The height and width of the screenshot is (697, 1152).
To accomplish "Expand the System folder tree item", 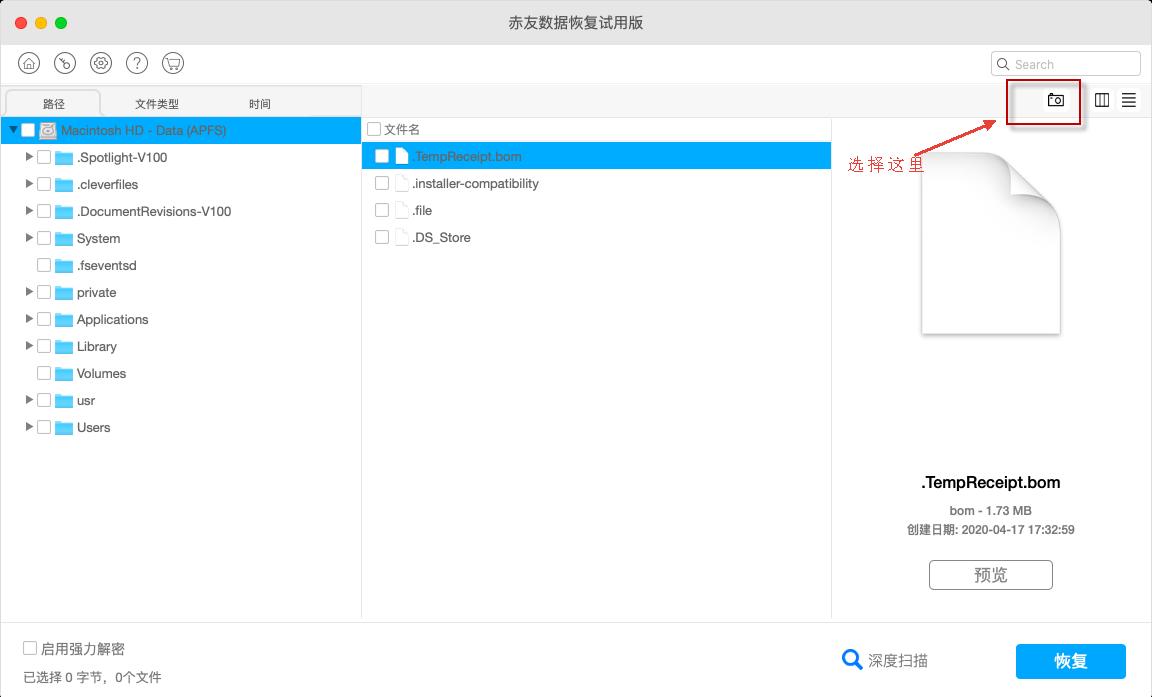I will coord(29,238).
